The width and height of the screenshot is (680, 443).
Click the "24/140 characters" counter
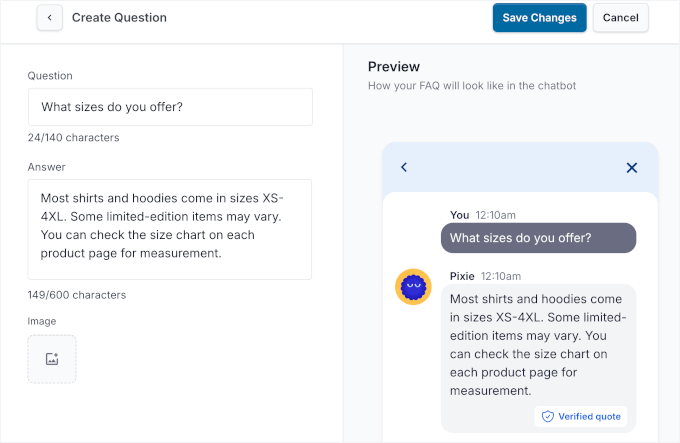[x=73, y=138]
